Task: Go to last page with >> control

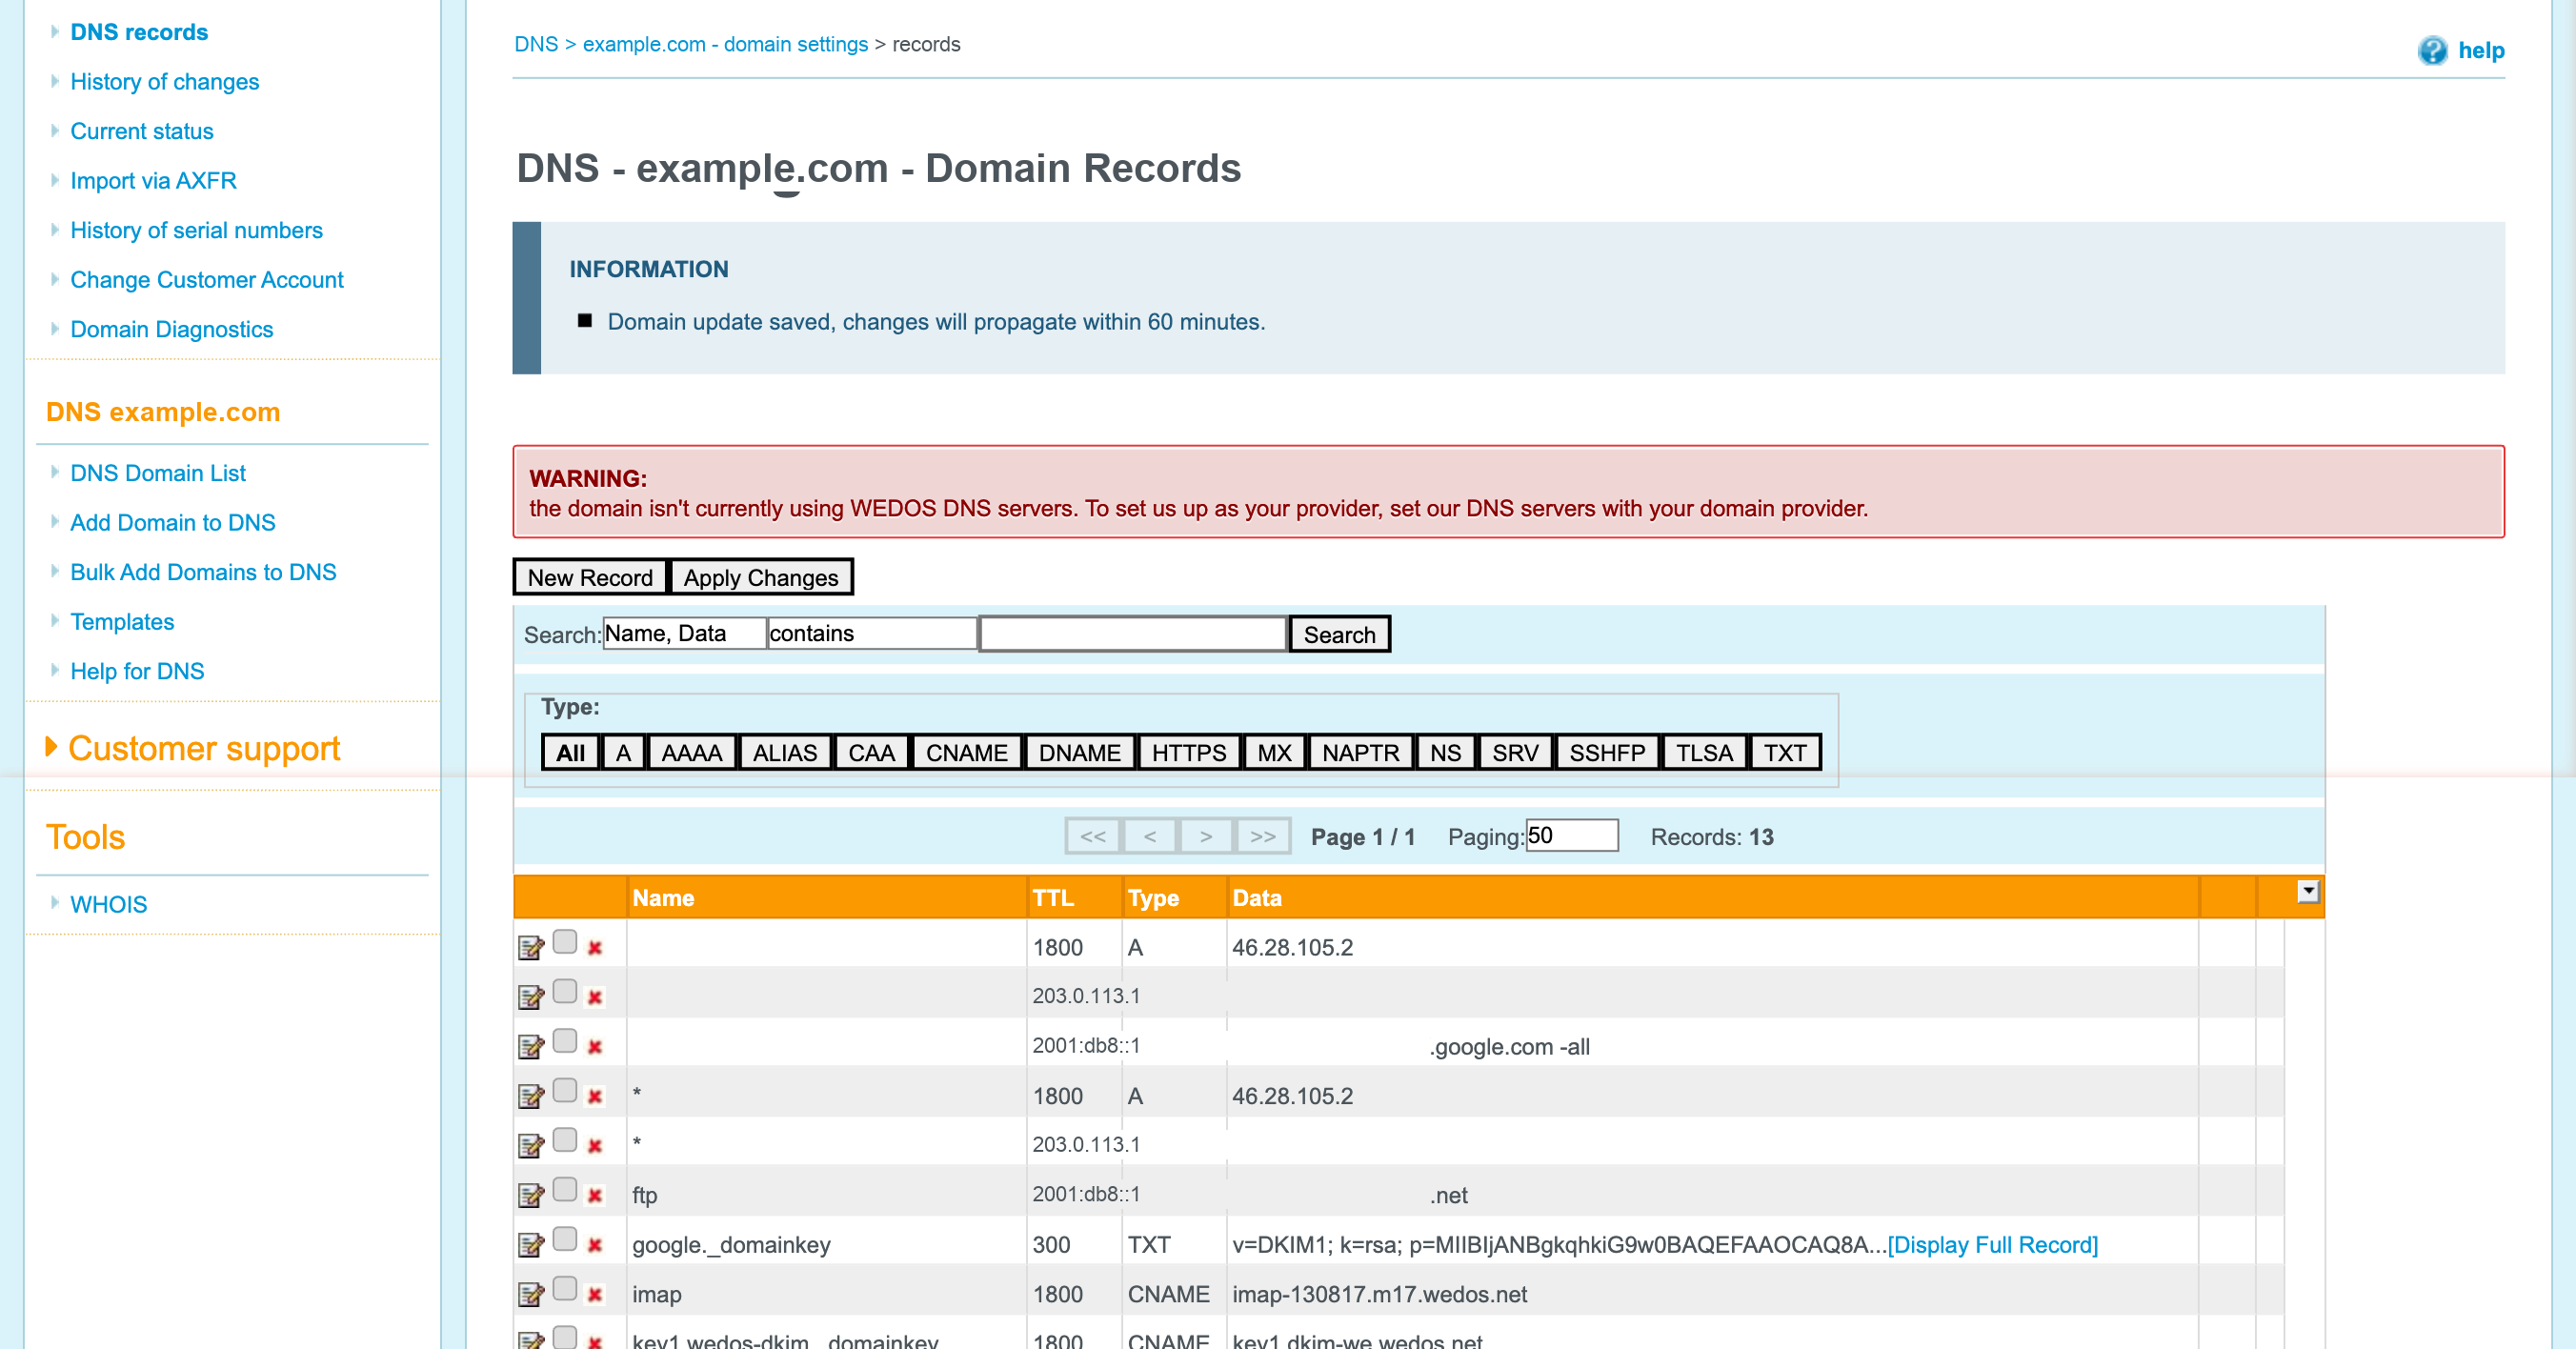Action: [x=1262, y=836]
